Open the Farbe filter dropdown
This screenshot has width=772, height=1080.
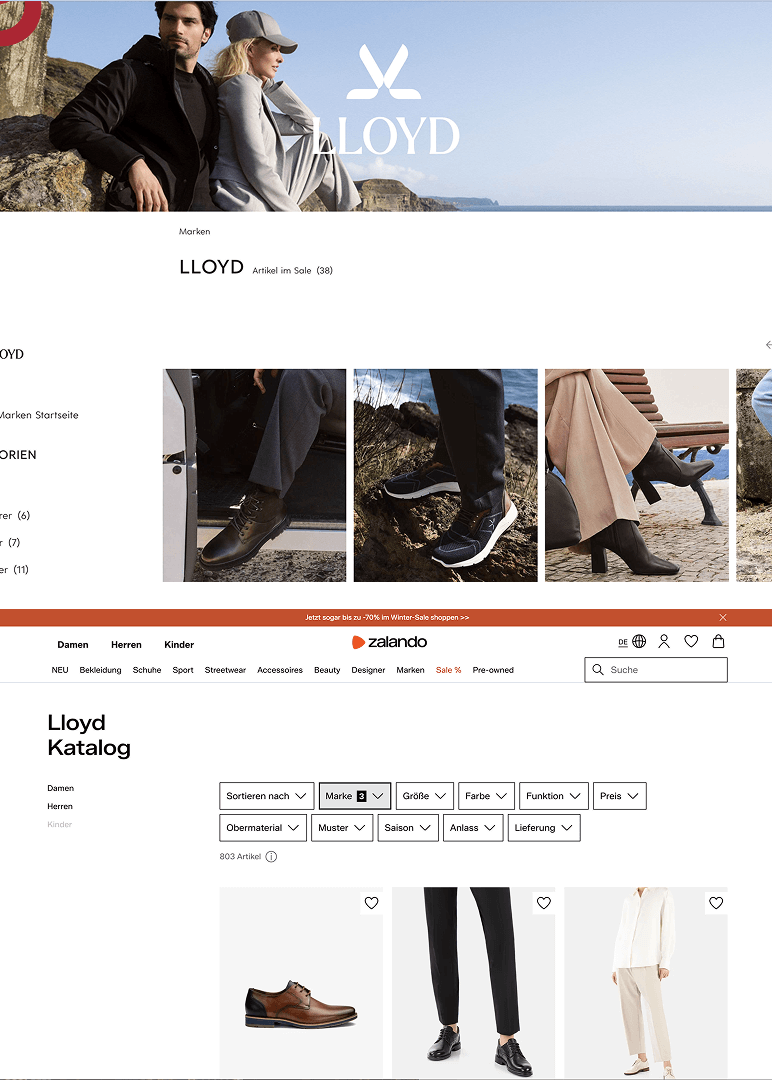coord(486,796)
